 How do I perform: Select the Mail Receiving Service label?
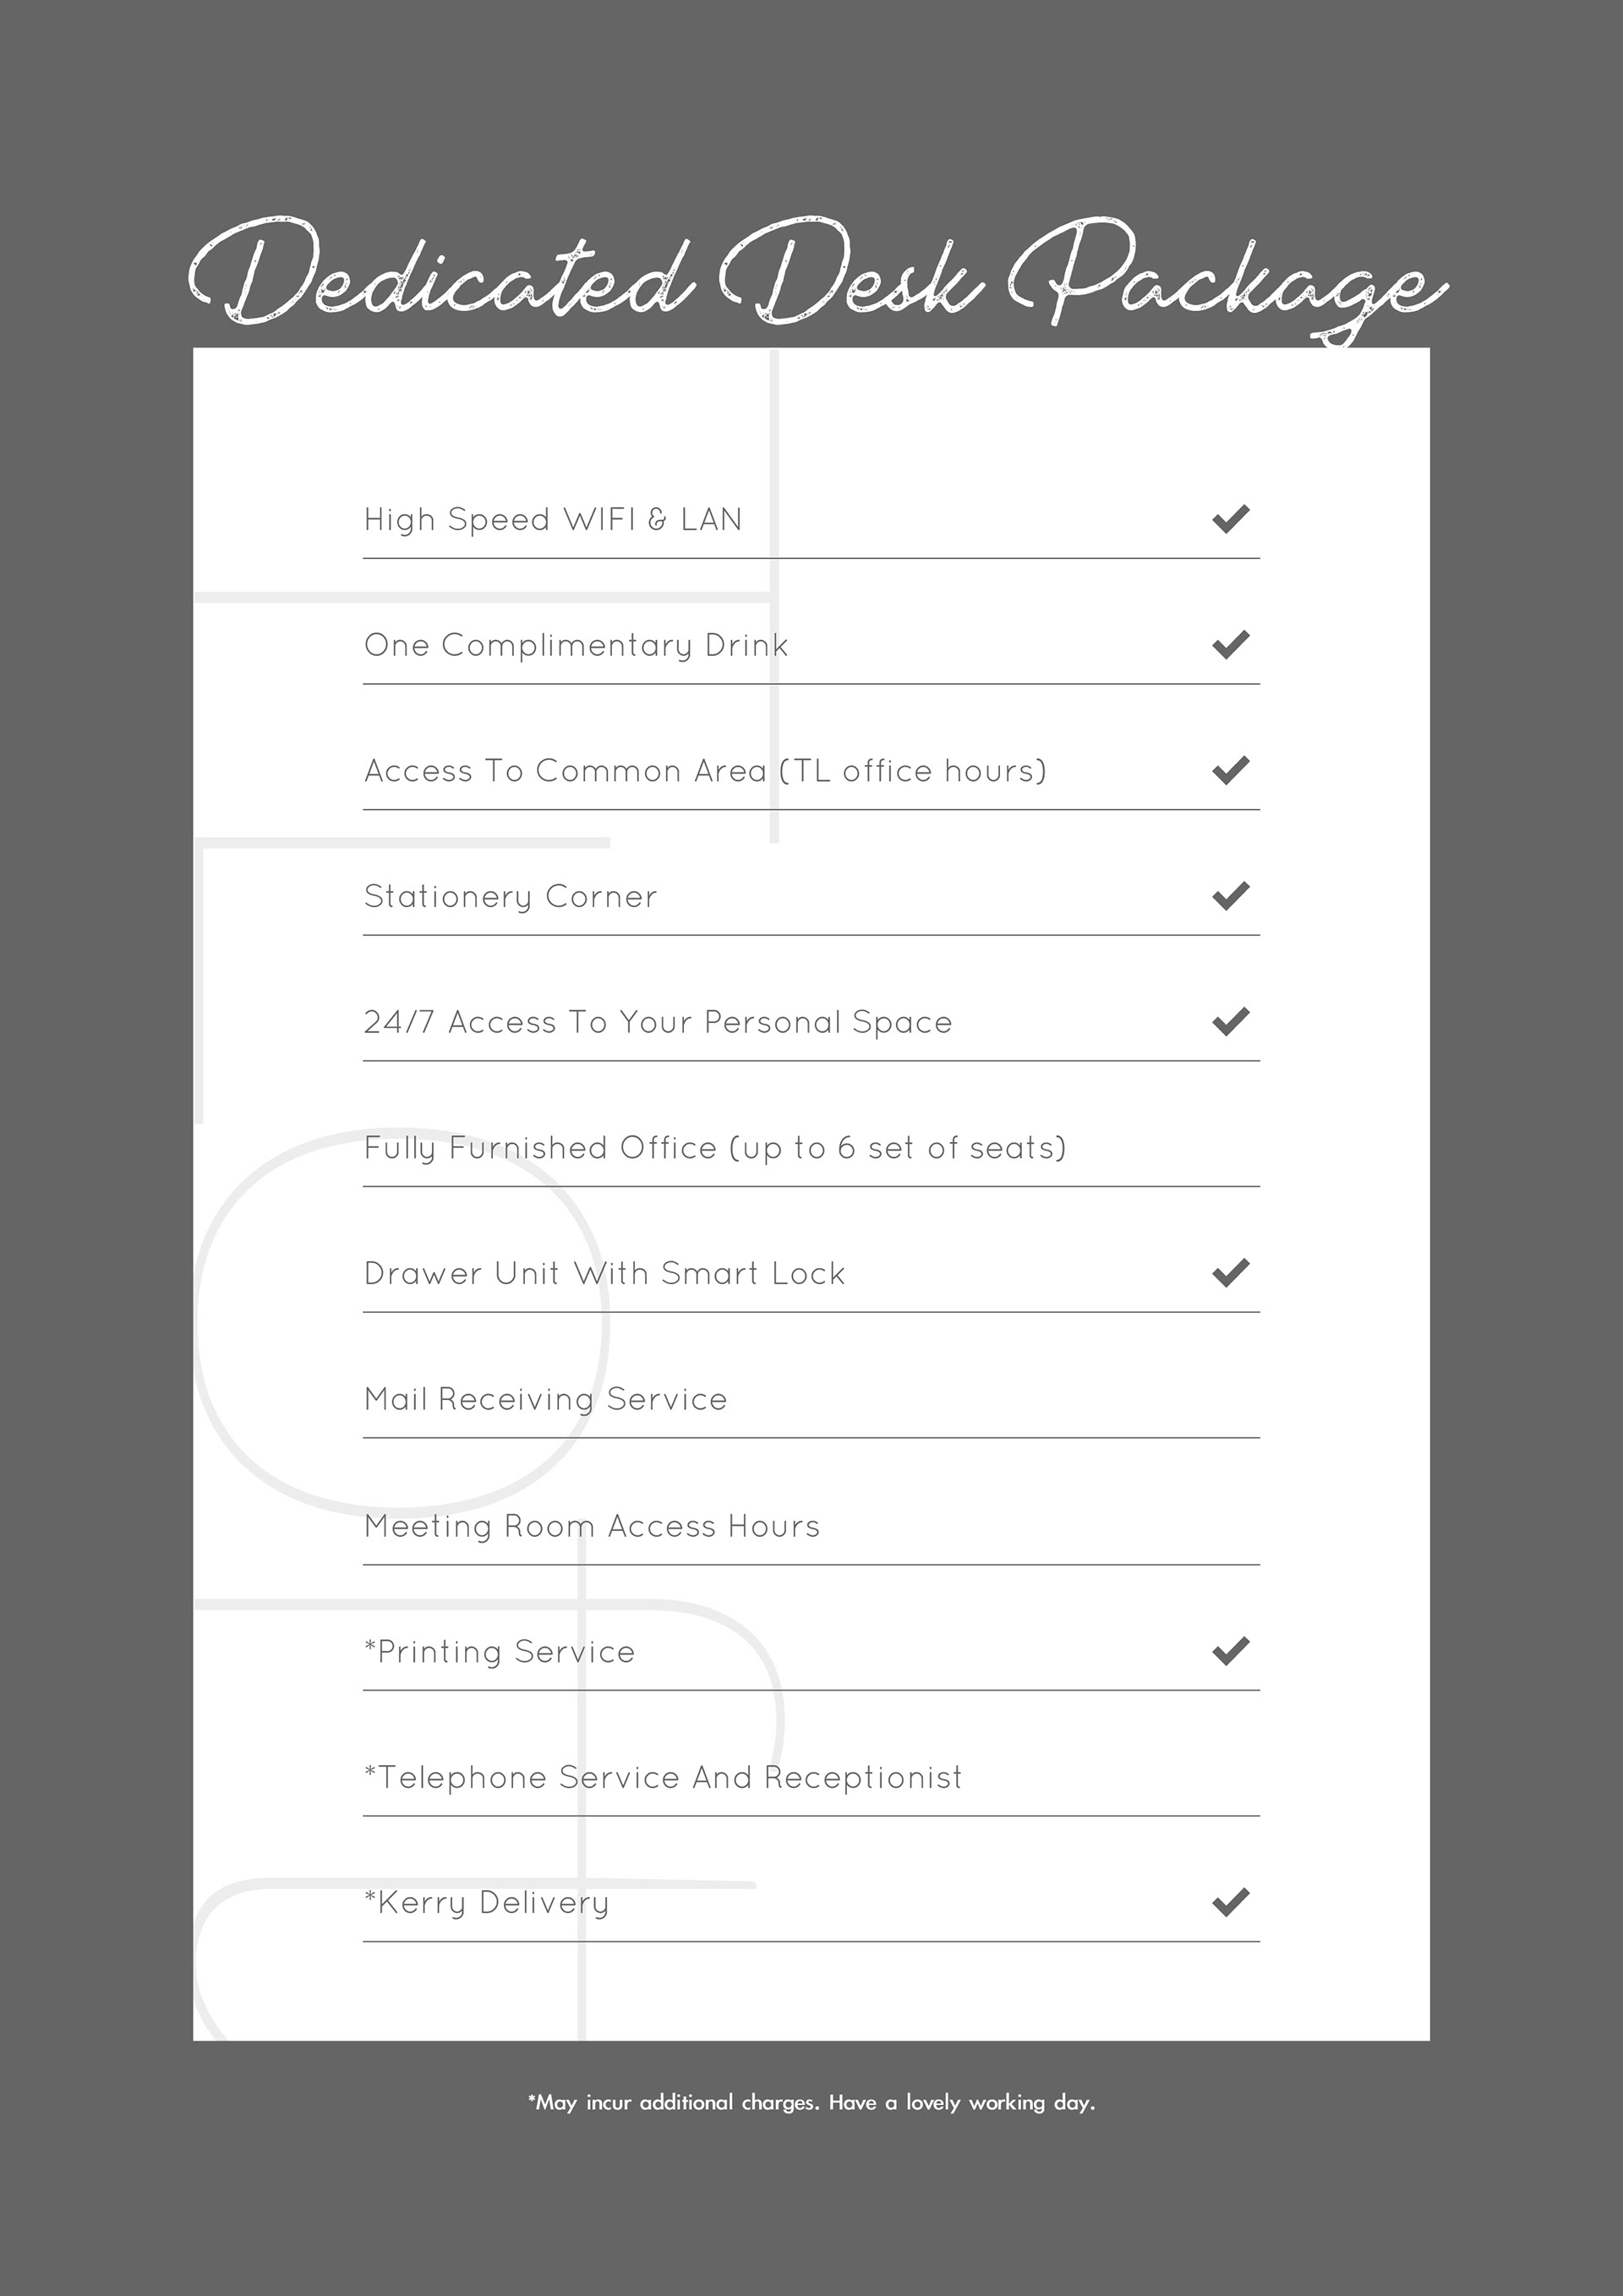coord(545,1400)
